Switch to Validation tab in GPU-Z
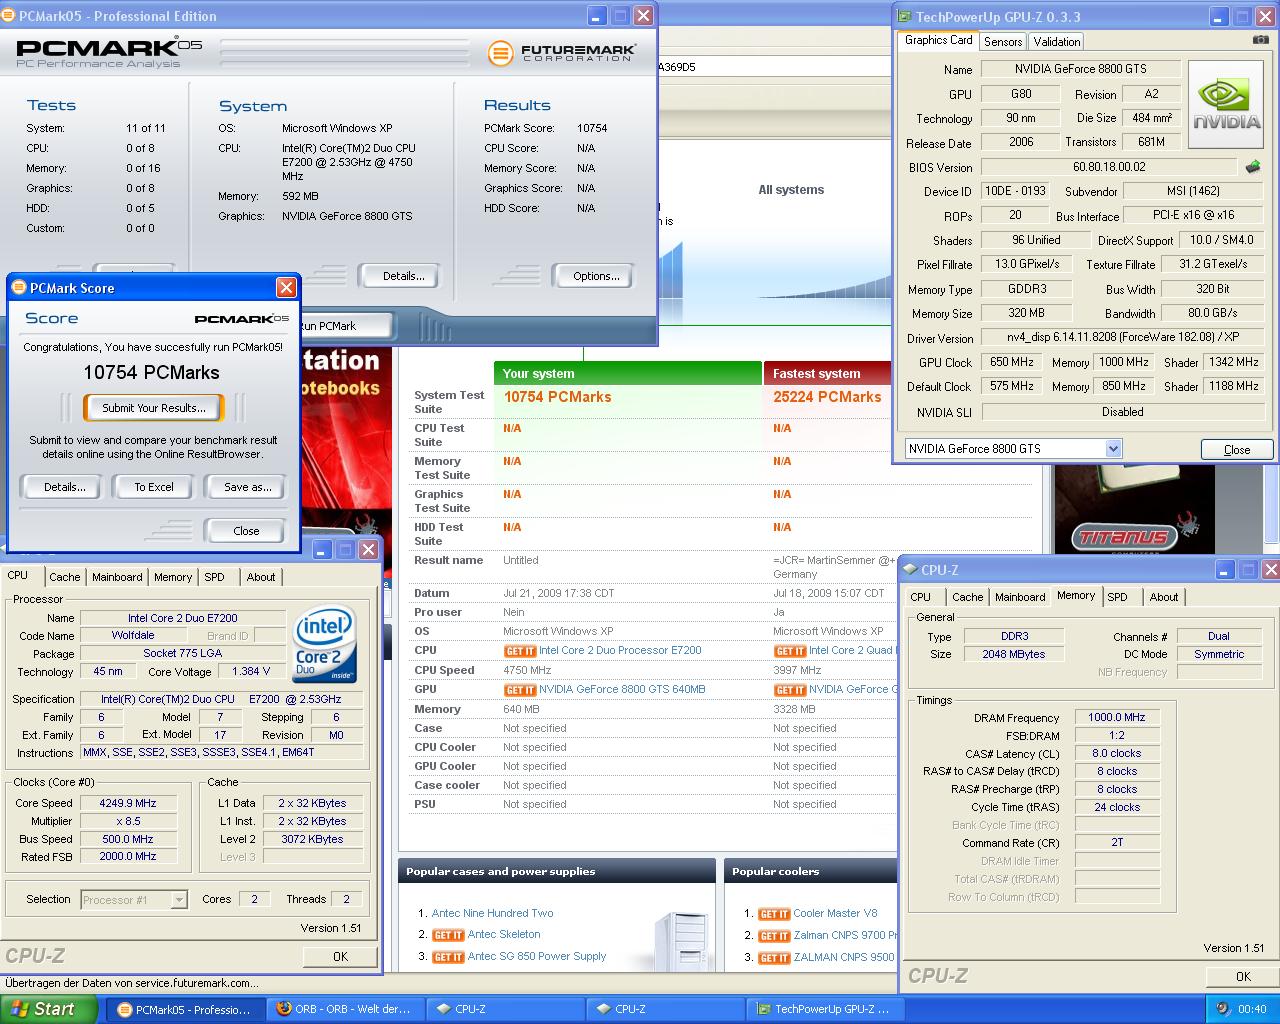Screen dimensions: 1280x1024 [x=1057, y=41]
